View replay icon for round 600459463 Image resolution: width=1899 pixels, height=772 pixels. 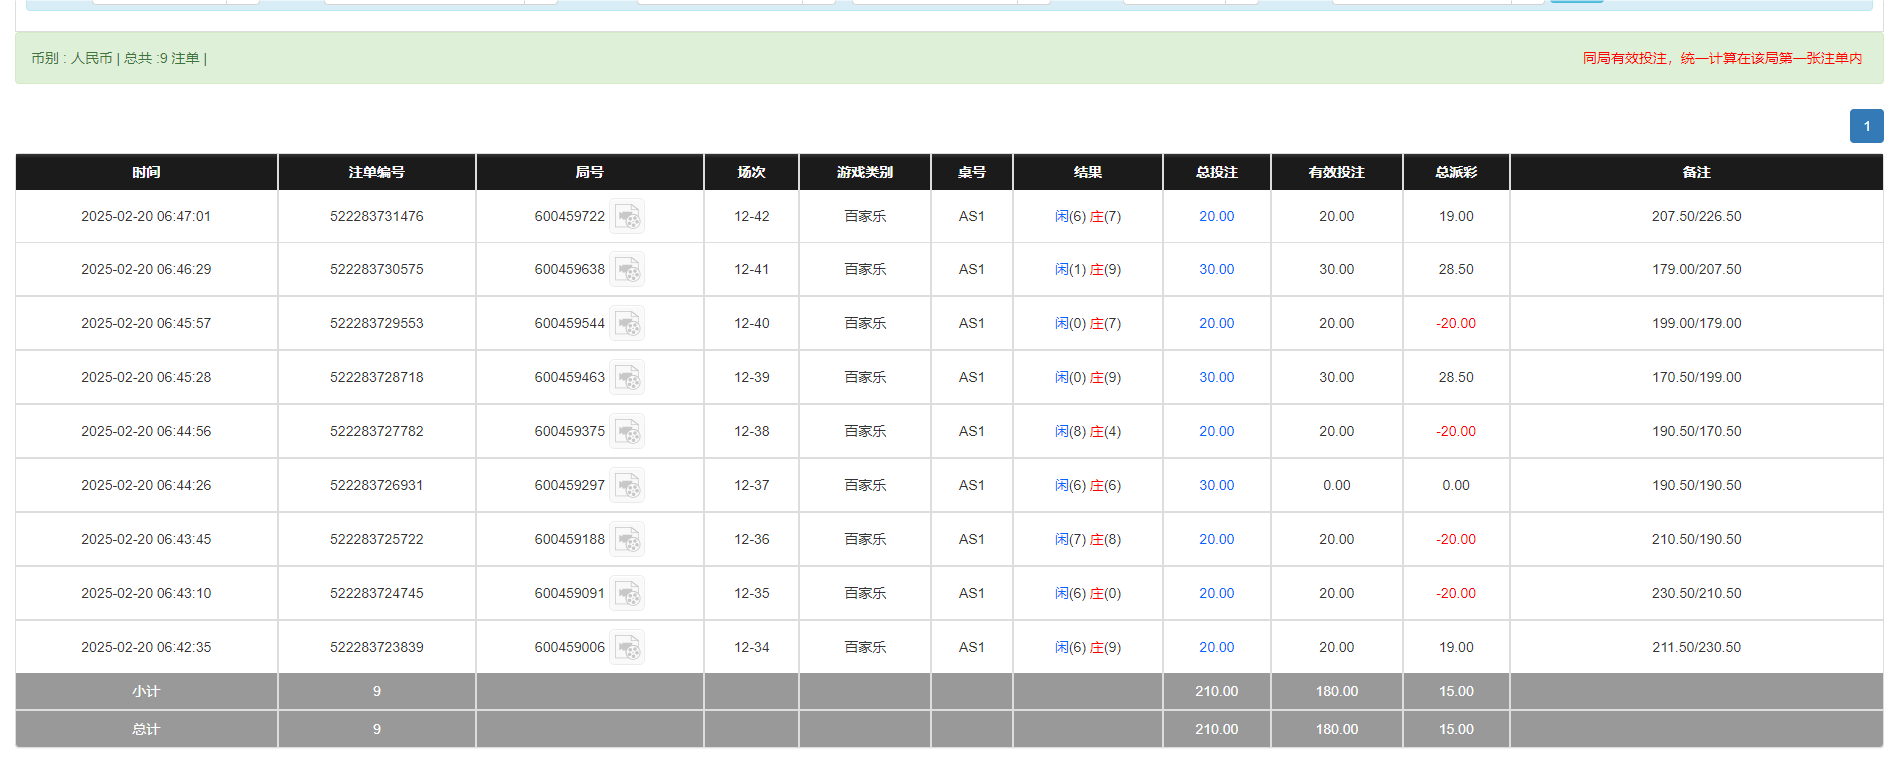coord(627,378)
